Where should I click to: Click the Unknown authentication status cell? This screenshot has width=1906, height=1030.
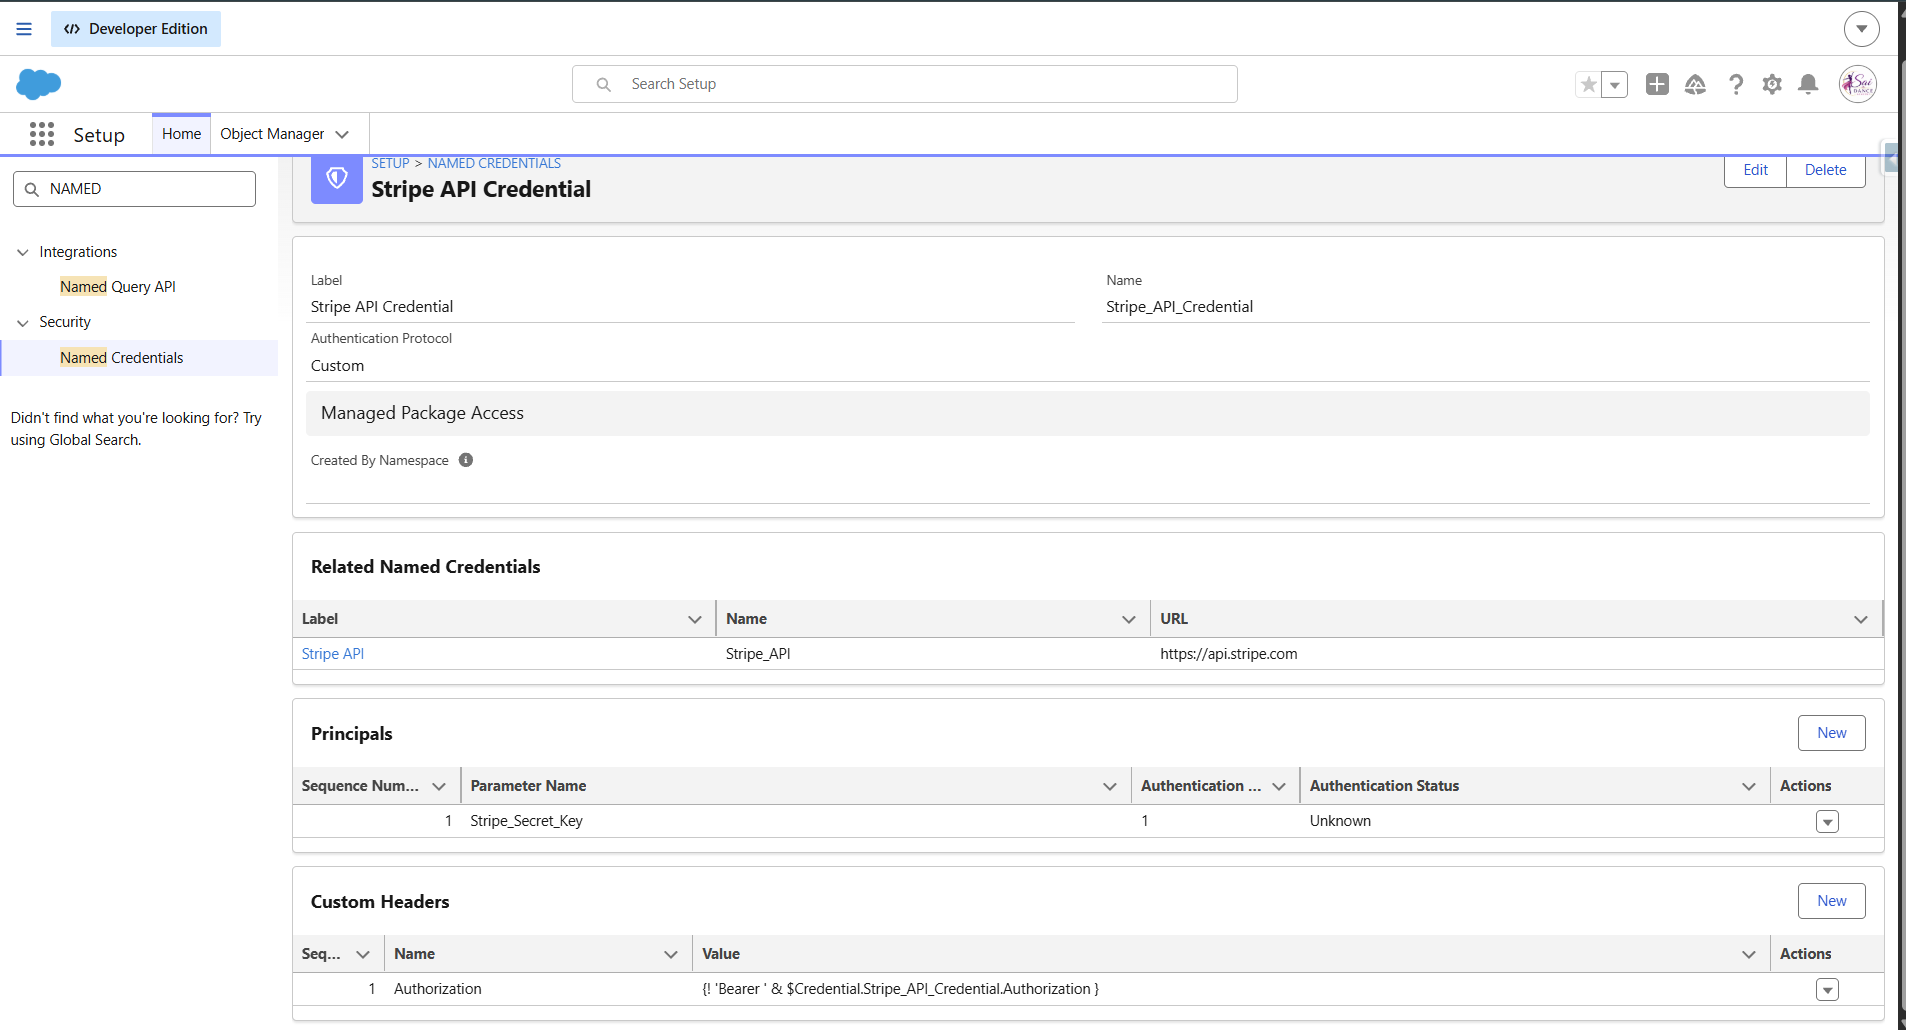[1341, 821]
